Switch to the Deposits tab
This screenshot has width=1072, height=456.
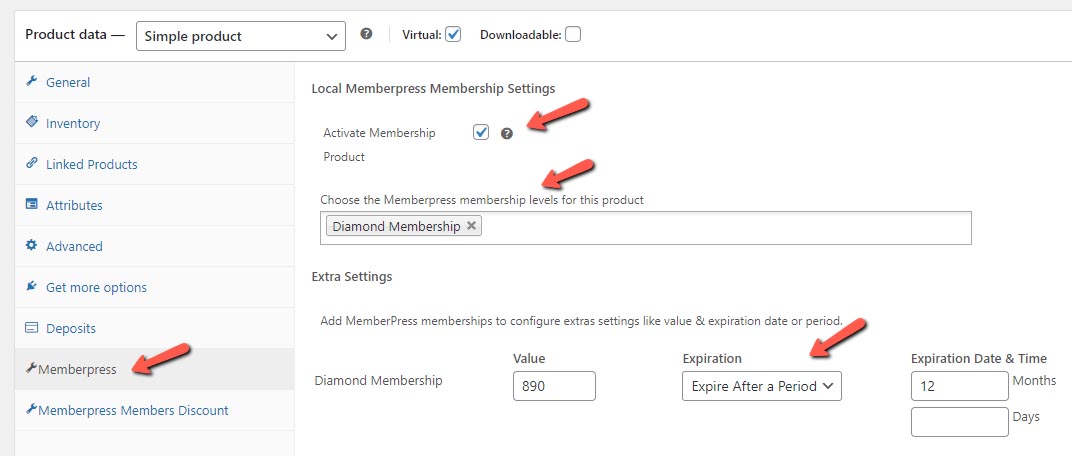point(155,328)
